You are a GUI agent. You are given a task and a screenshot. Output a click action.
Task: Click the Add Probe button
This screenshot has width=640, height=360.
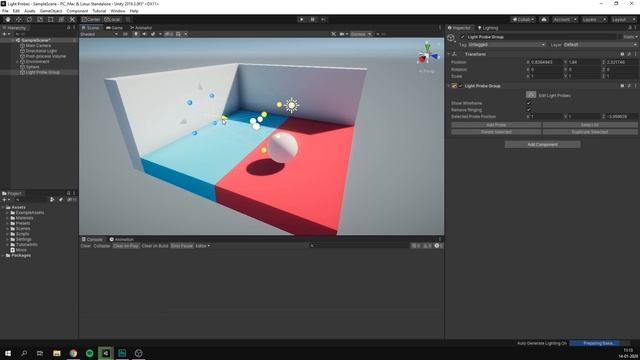click(496, 125)
